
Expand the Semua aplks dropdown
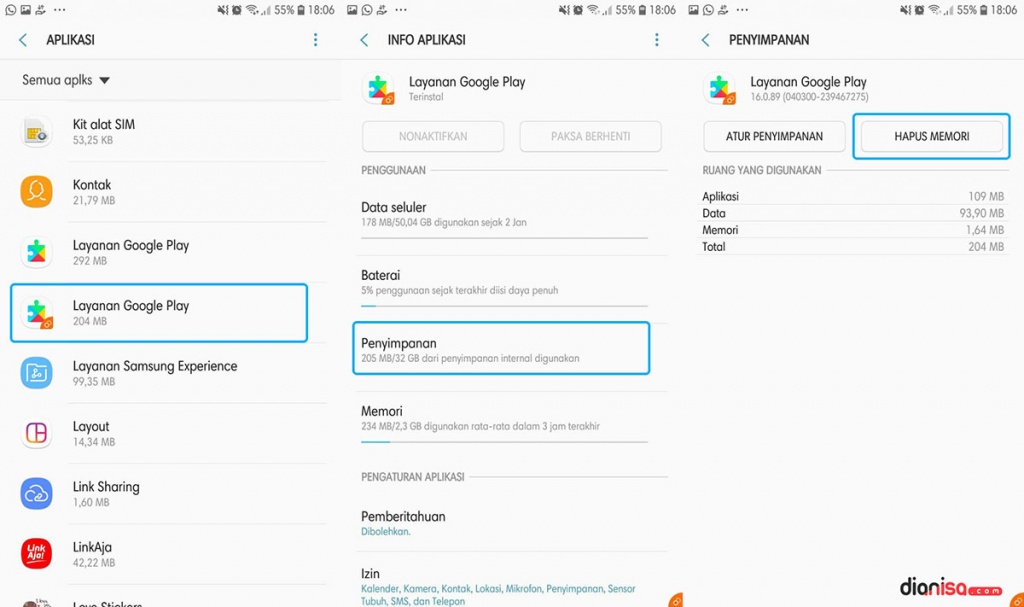[66, 80]
